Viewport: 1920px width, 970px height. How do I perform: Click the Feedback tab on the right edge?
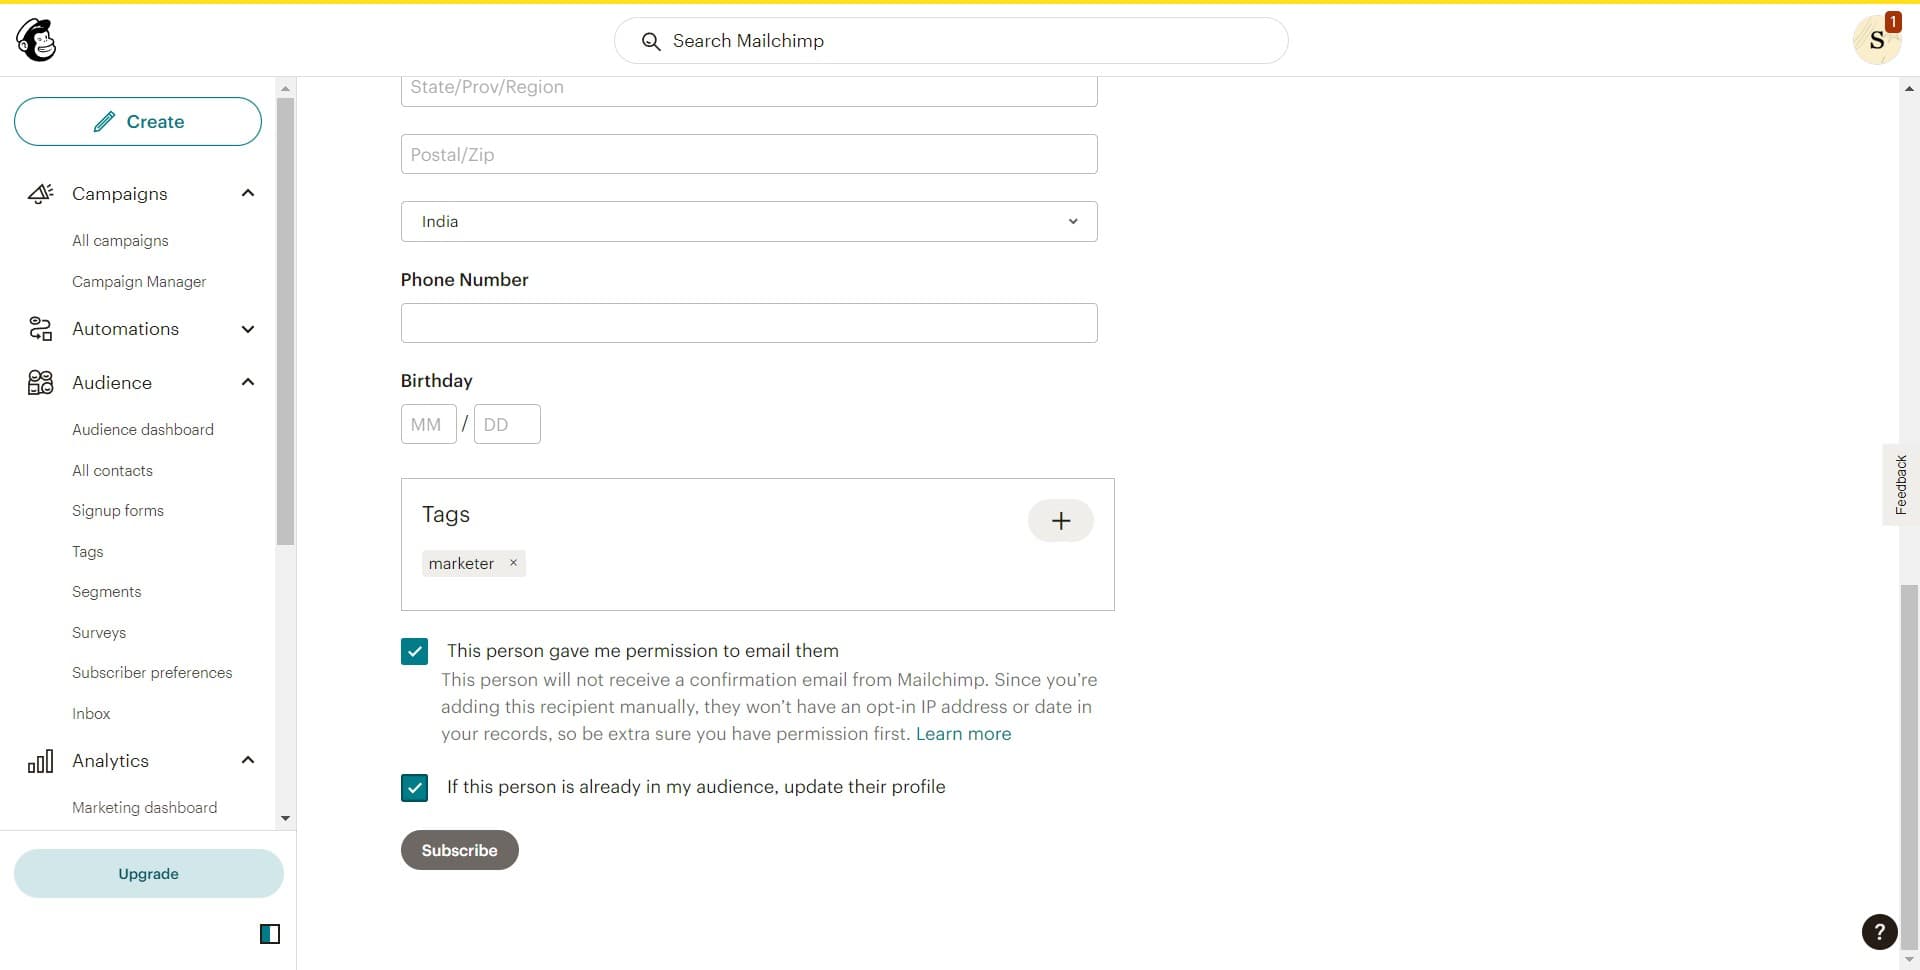[x=1901, y=484]
